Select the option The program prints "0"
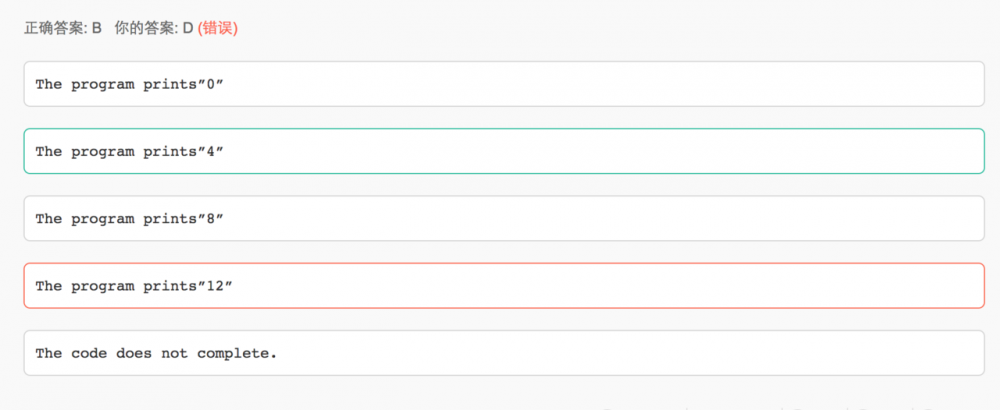This screenshot has width=1000, height=410. [x=504, y=84]
